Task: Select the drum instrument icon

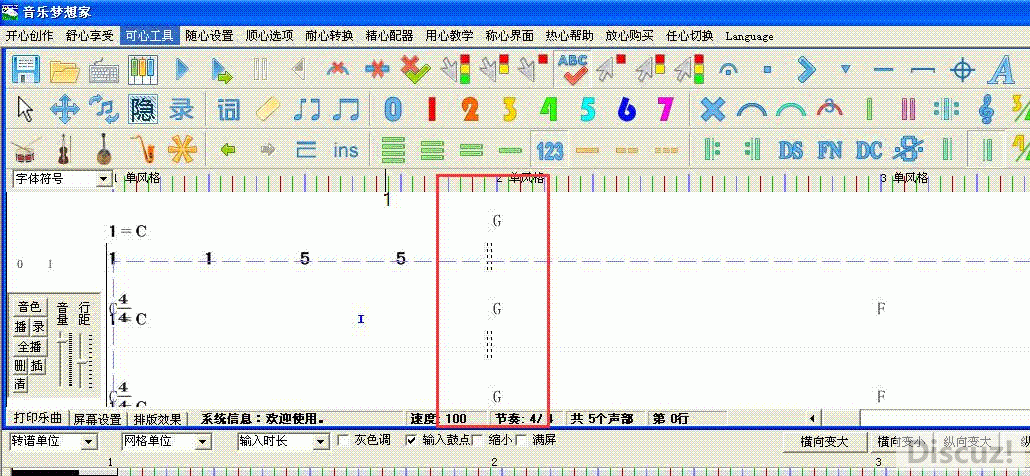Action: [25, 150]
